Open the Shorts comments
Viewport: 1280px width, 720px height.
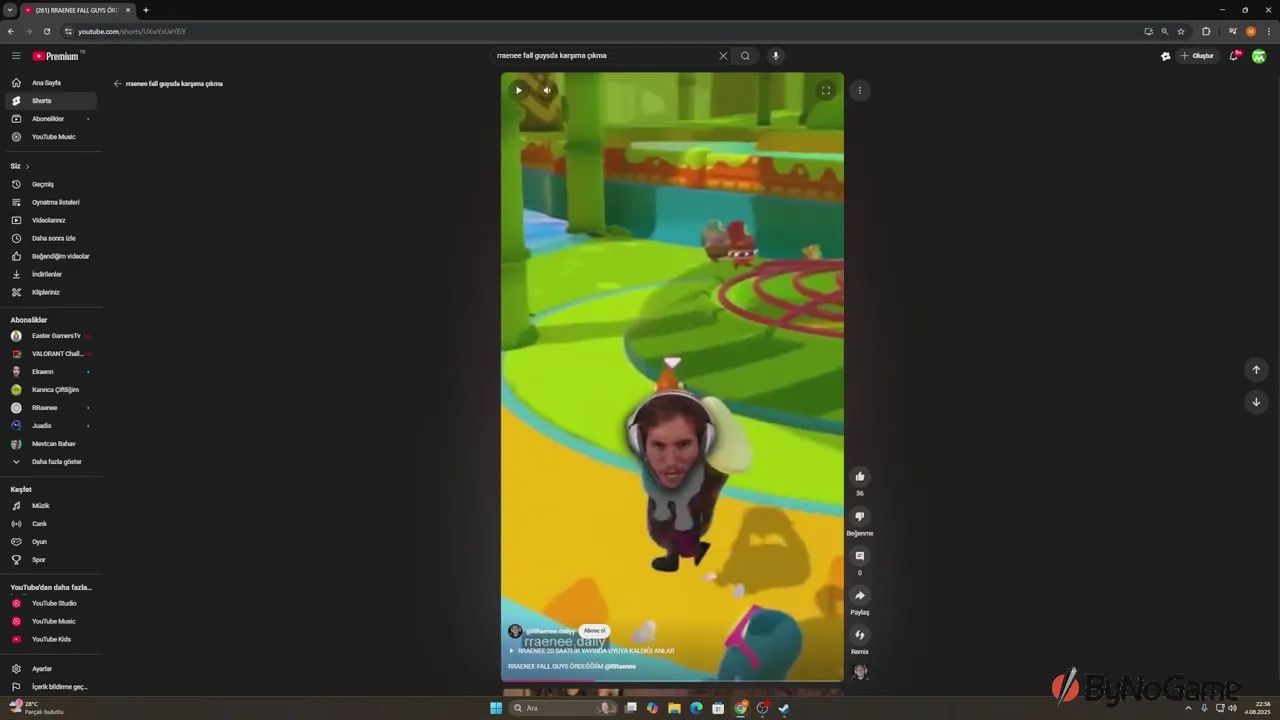(859, 556)
